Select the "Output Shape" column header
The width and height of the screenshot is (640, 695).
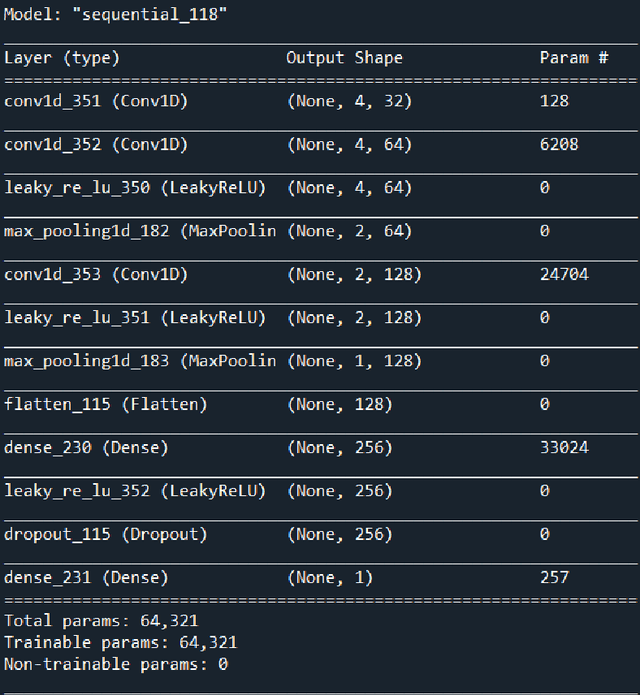(x=344, y=58)
